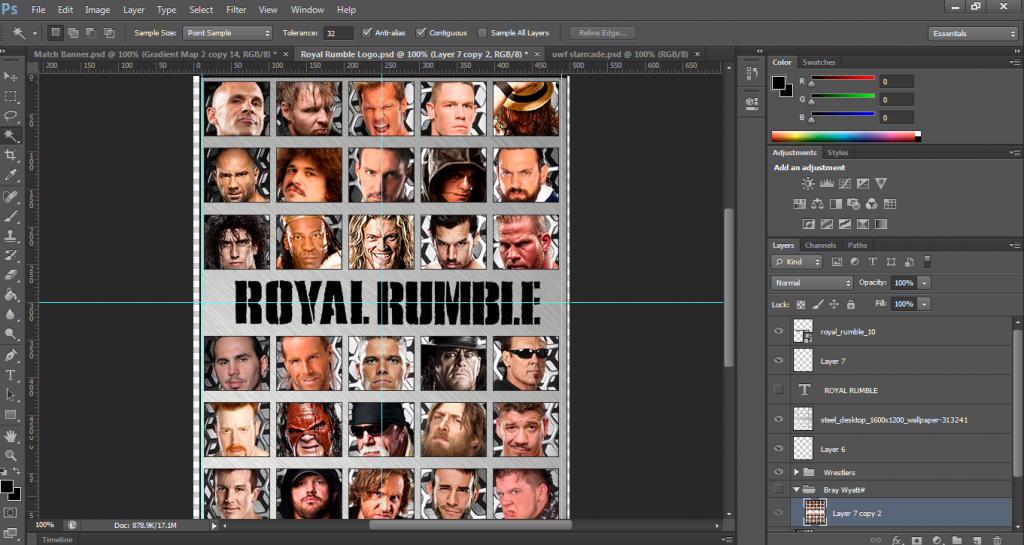This screenshot has height=545, width=1024.
Task: Enable Sample All Layers checkbox
Action: pyautogui.click(x=483, y=33)
